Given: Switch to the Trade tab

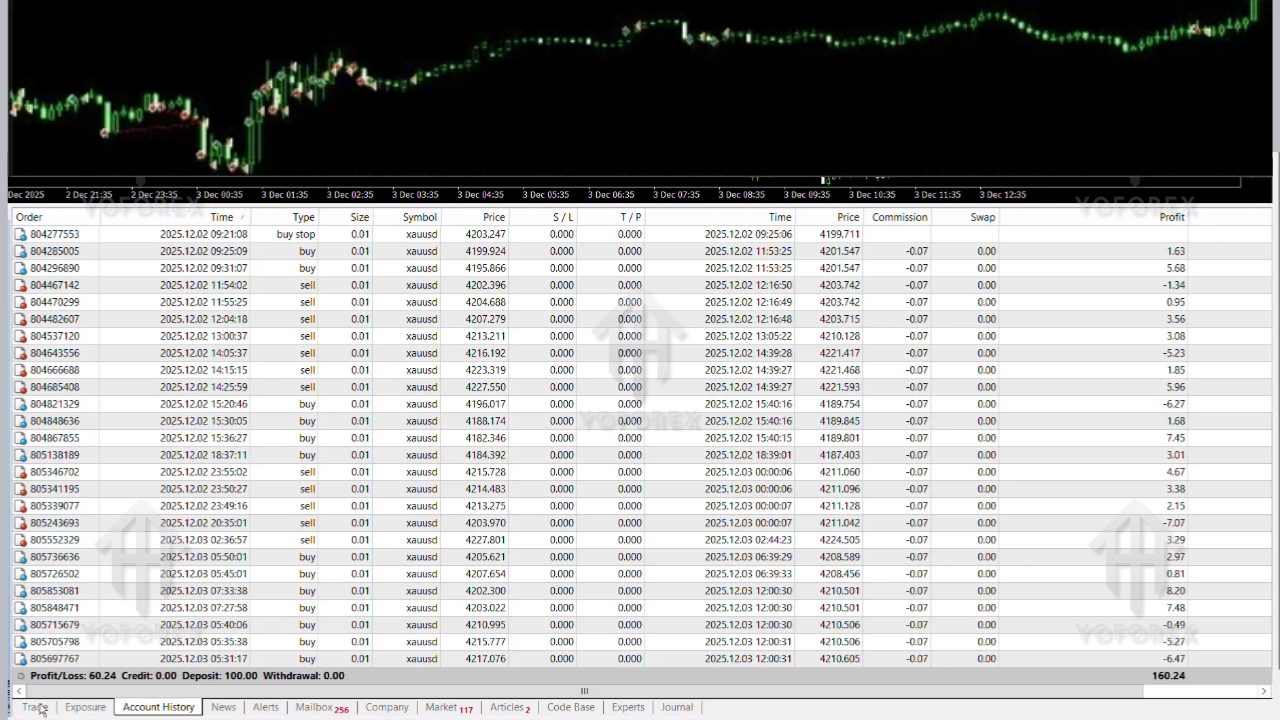Looking at the screenshot, I should [34, 707].
